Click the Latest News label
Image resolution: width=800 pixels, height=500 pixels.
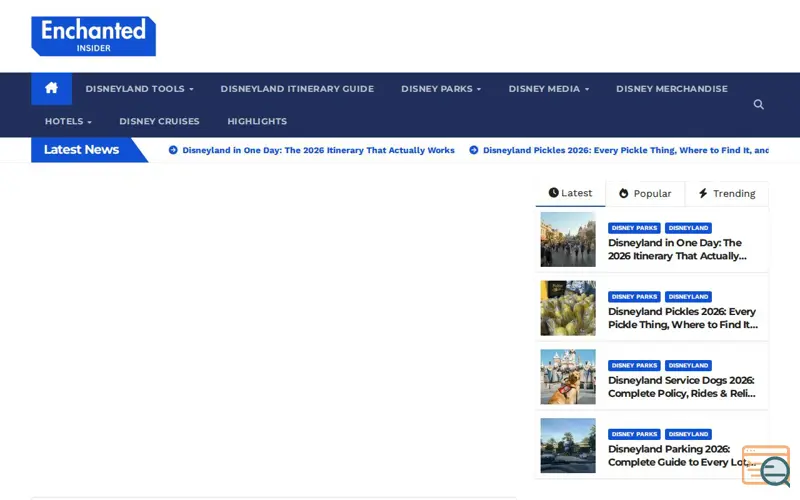(x=81, y=149)
